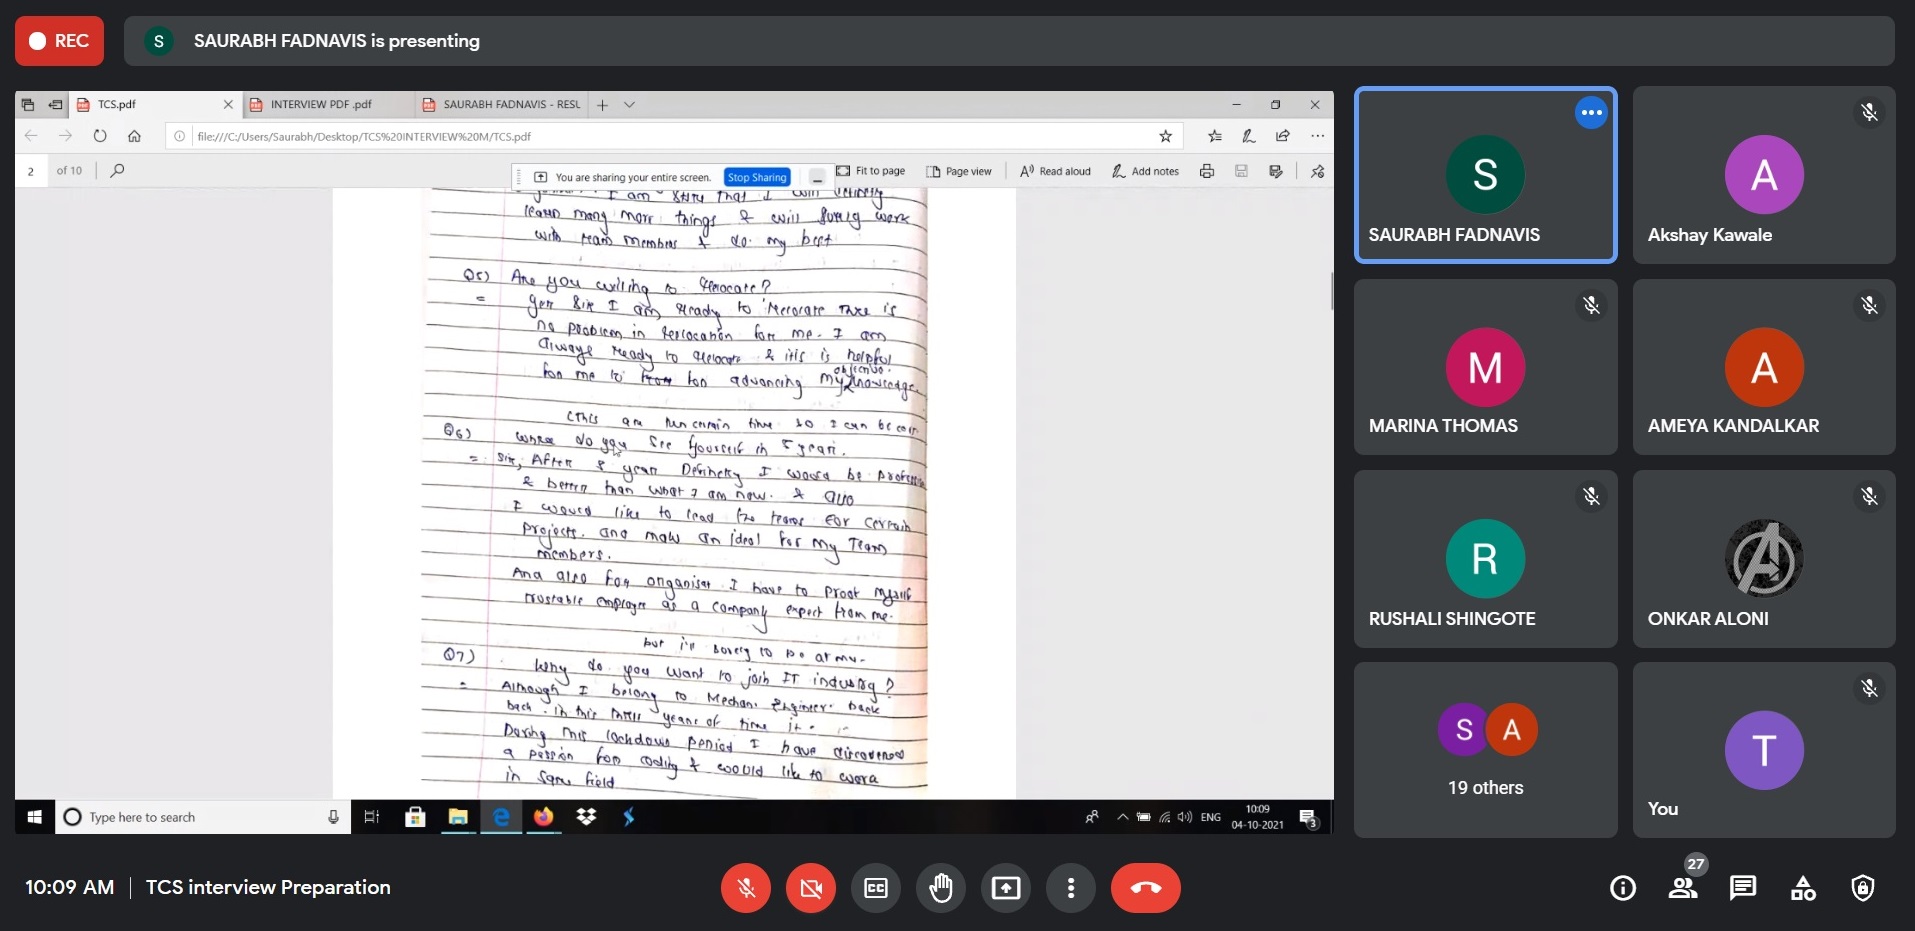The width and height of the screenshot is (1915, 931).
Task: Open Microsoft Store taskbar icon
Action: click(x=415, y=817)
